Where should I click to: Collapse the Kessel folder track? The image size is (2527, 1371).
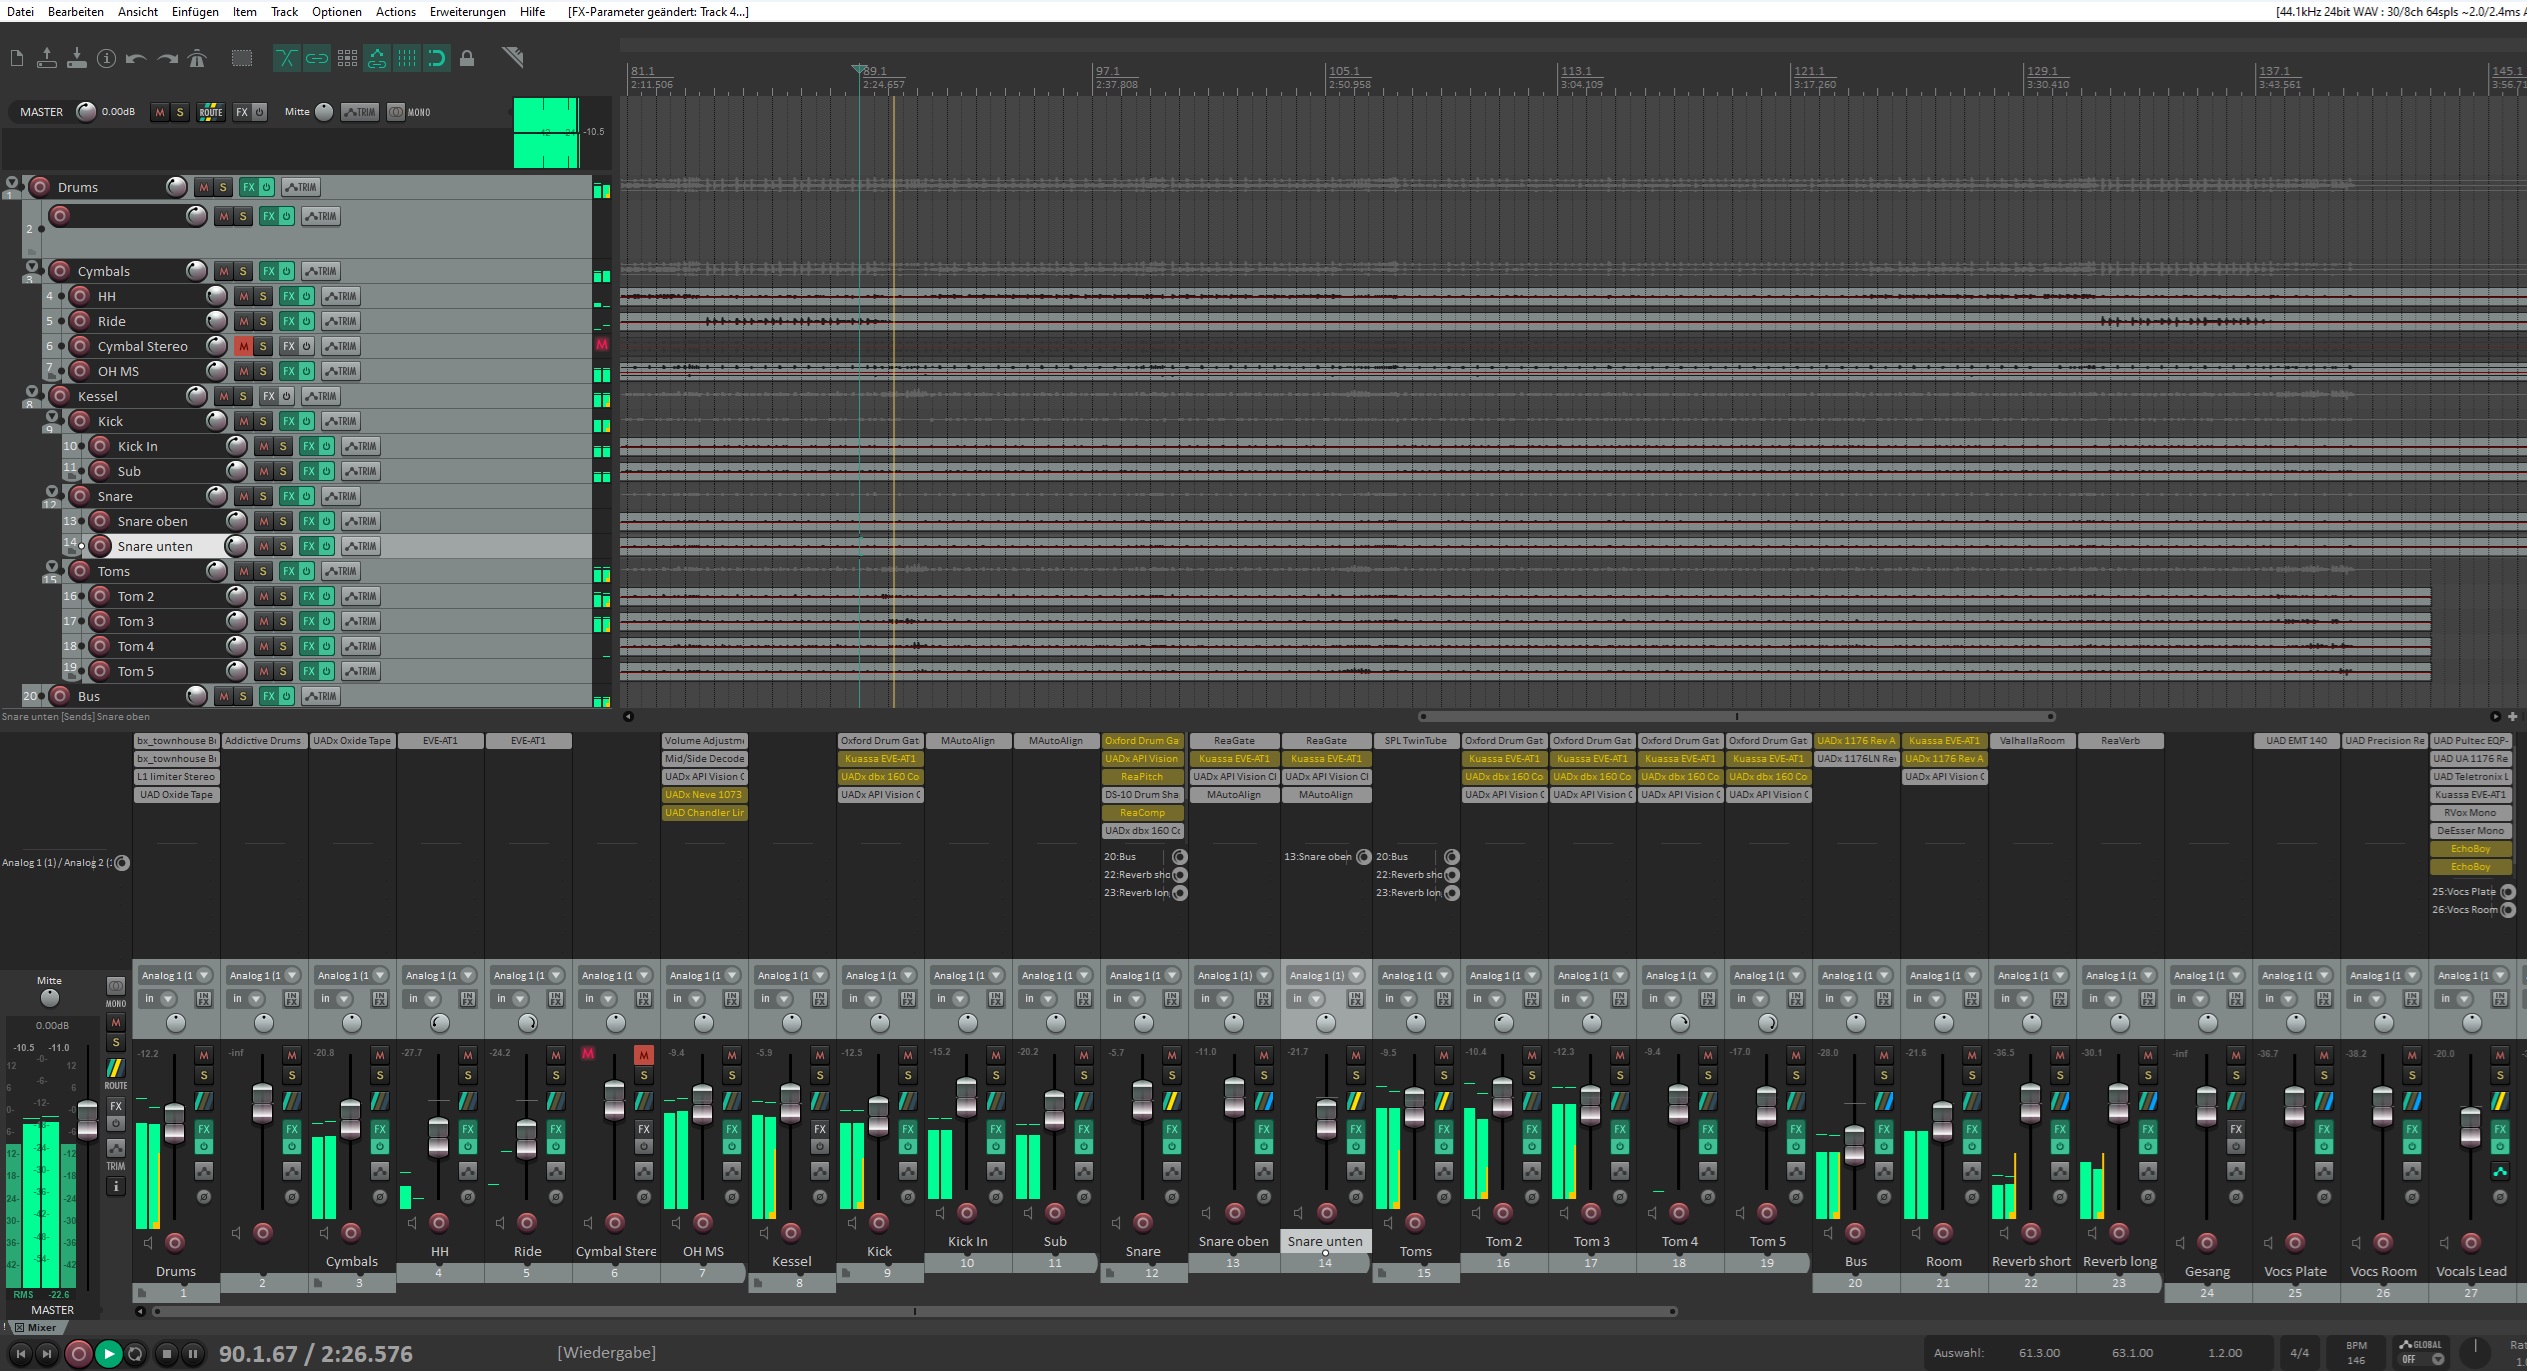point(31,392)
